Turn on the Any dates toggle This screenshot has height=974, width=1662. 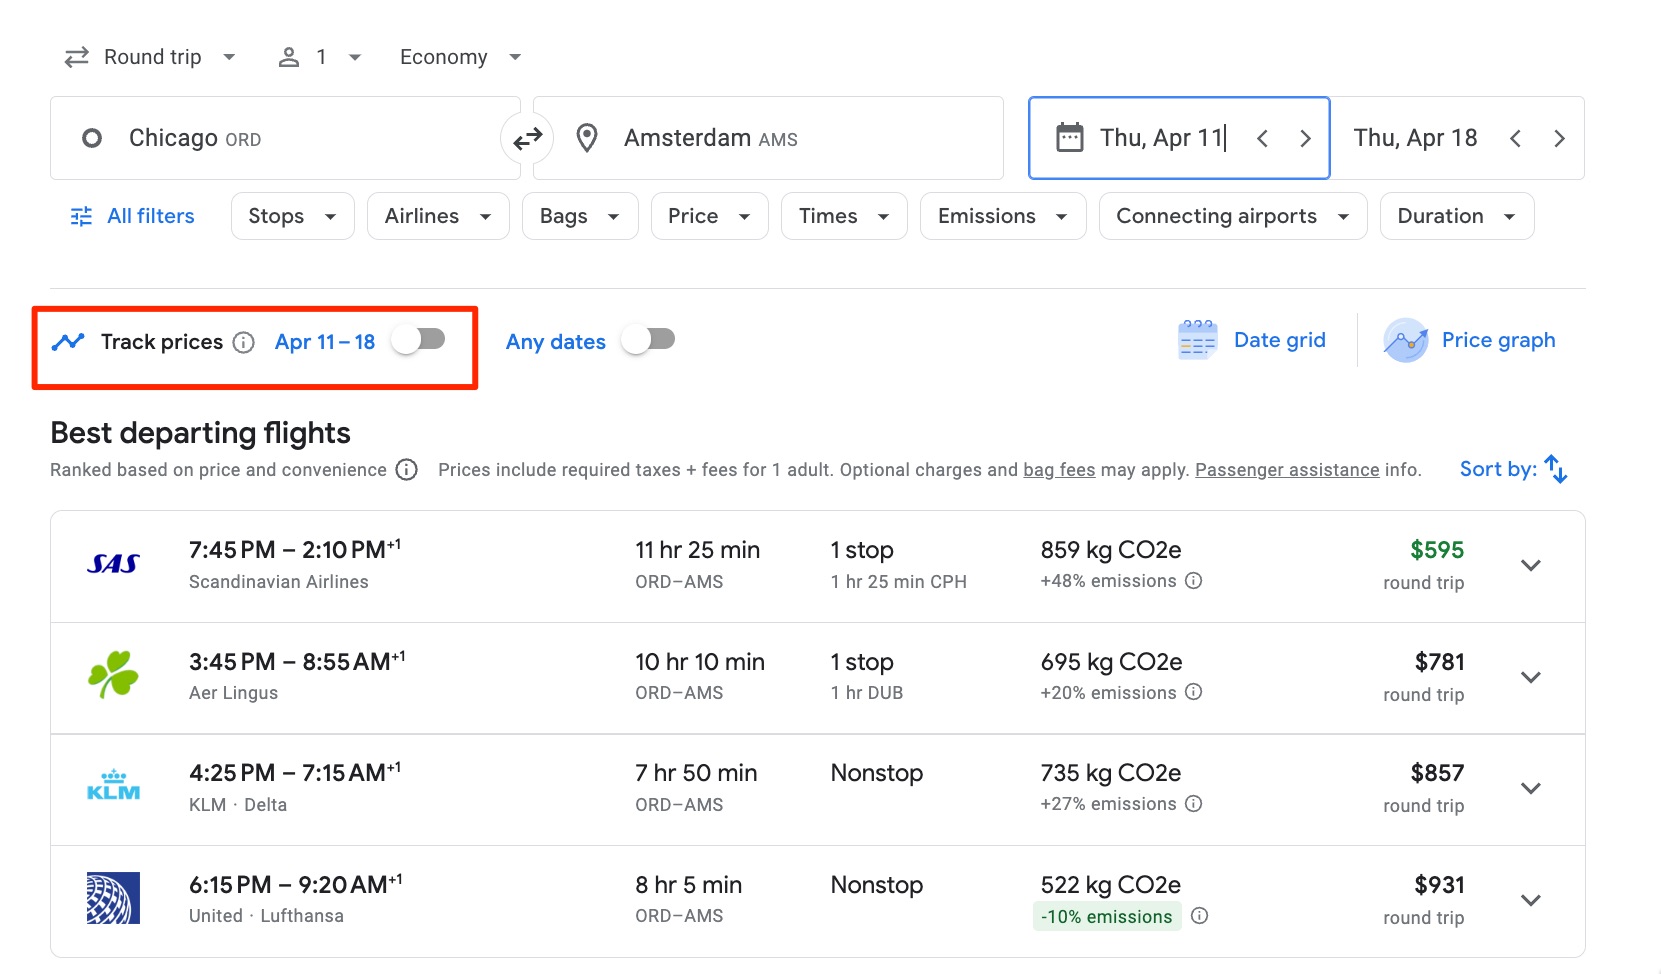point(648,340)
